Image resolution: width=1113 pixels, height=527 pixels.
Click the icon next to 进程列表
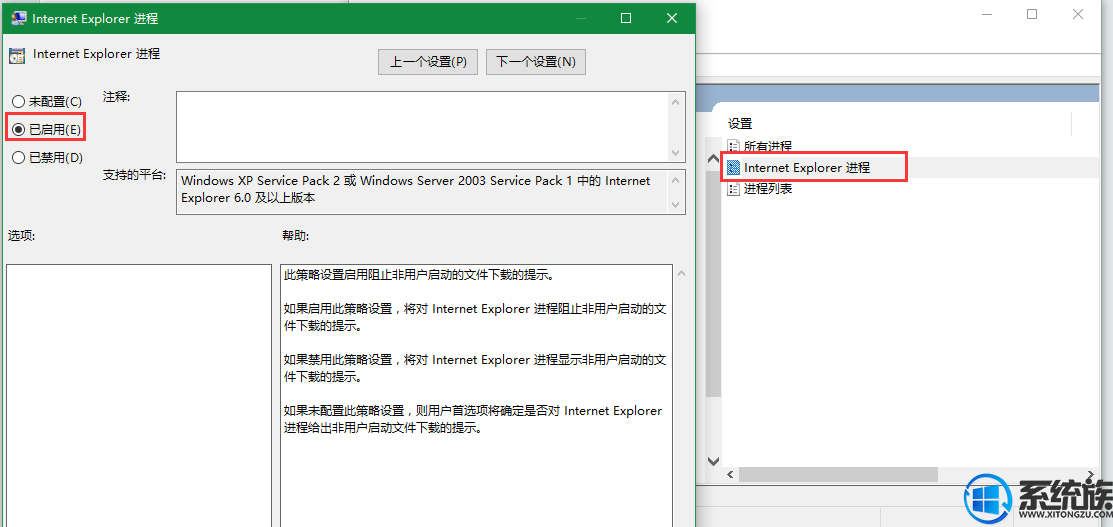click(734, 189)
